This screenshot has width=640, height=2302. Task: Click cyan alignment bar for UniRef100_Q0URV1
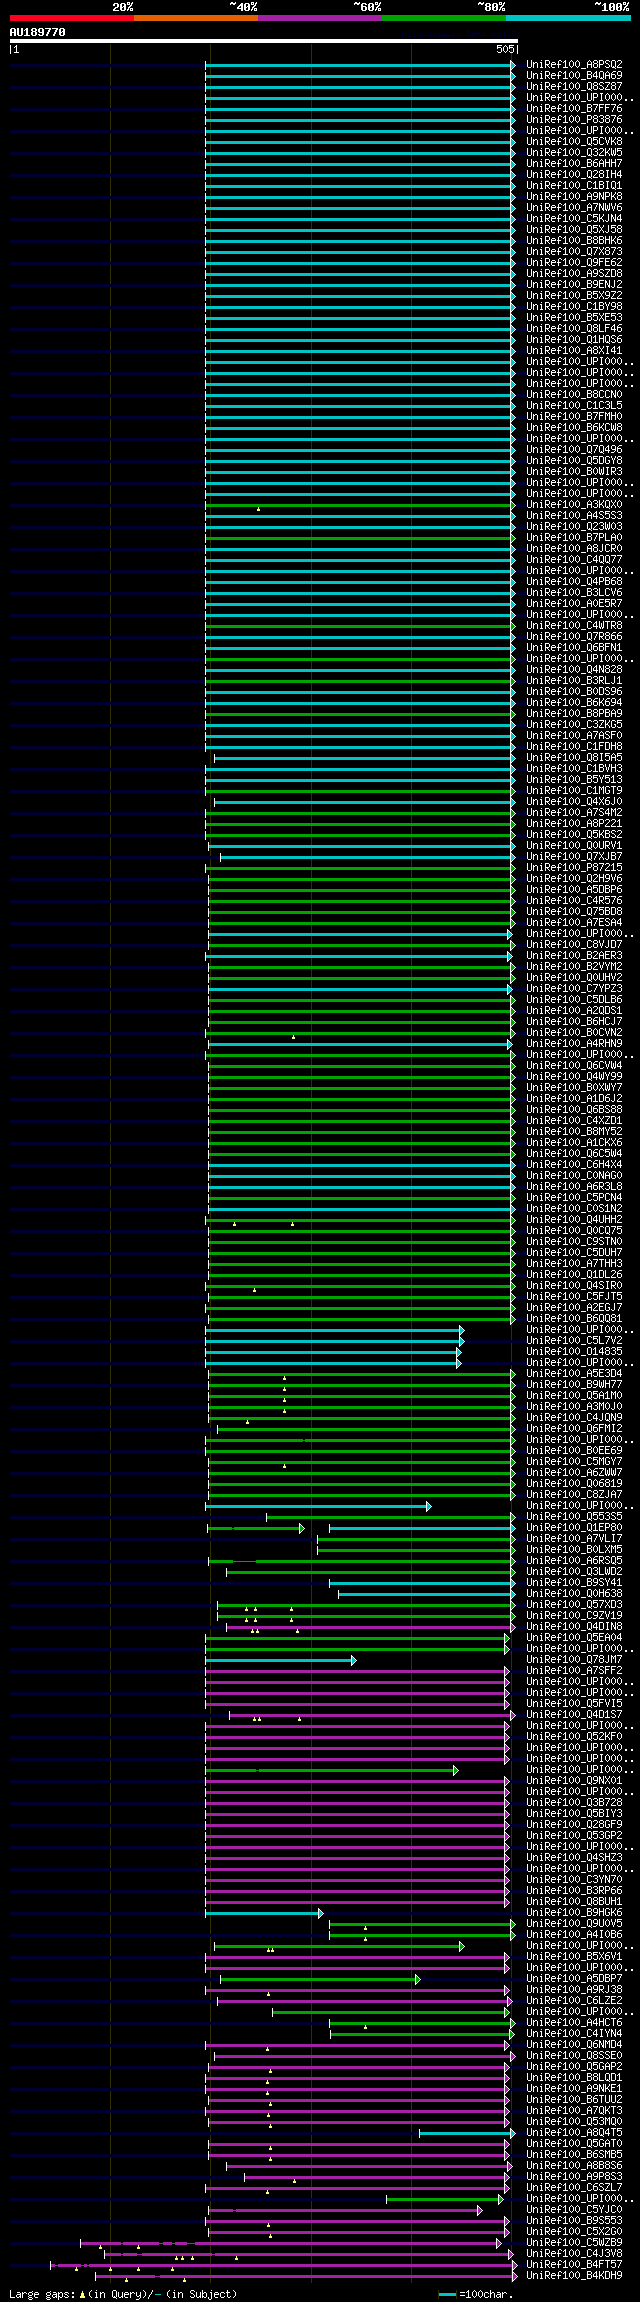362,846
